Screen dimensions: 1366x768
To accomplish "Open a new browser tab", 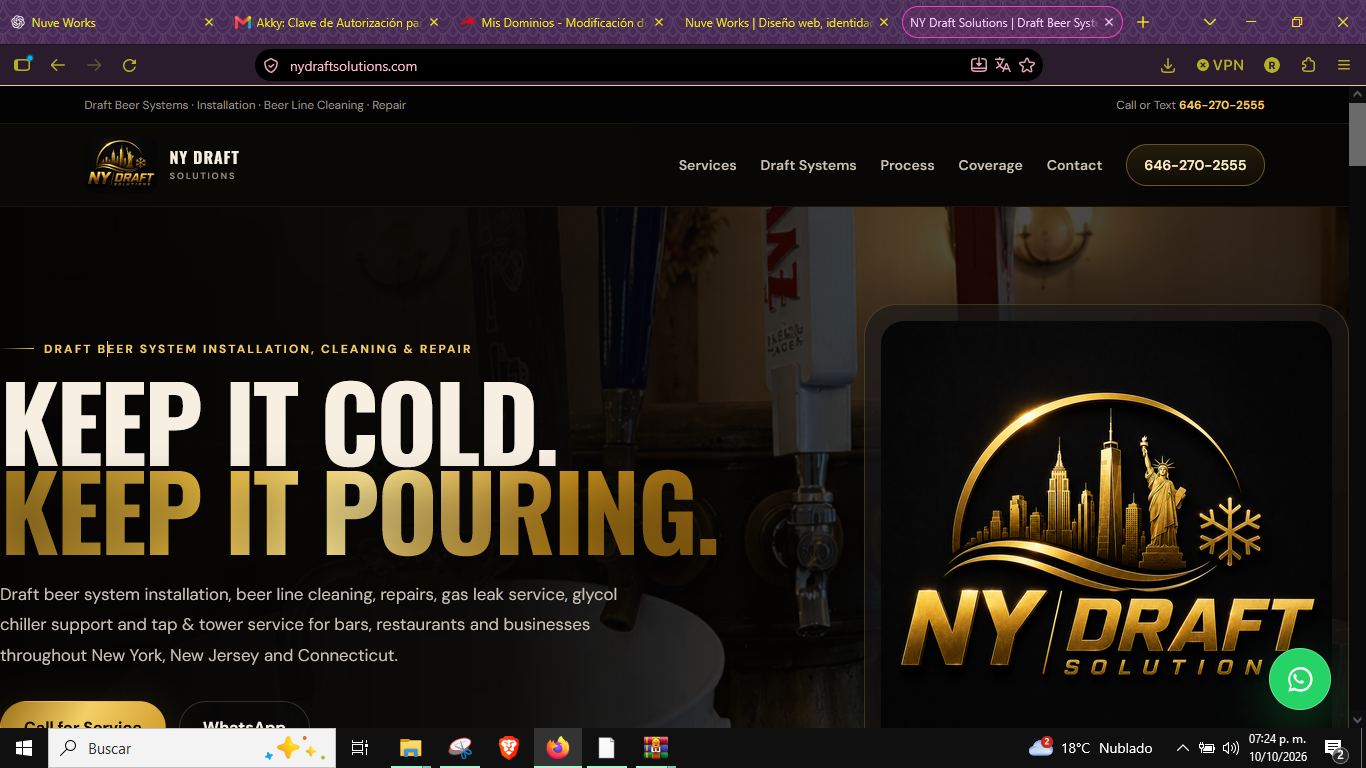I will (x=1143, y=22).
